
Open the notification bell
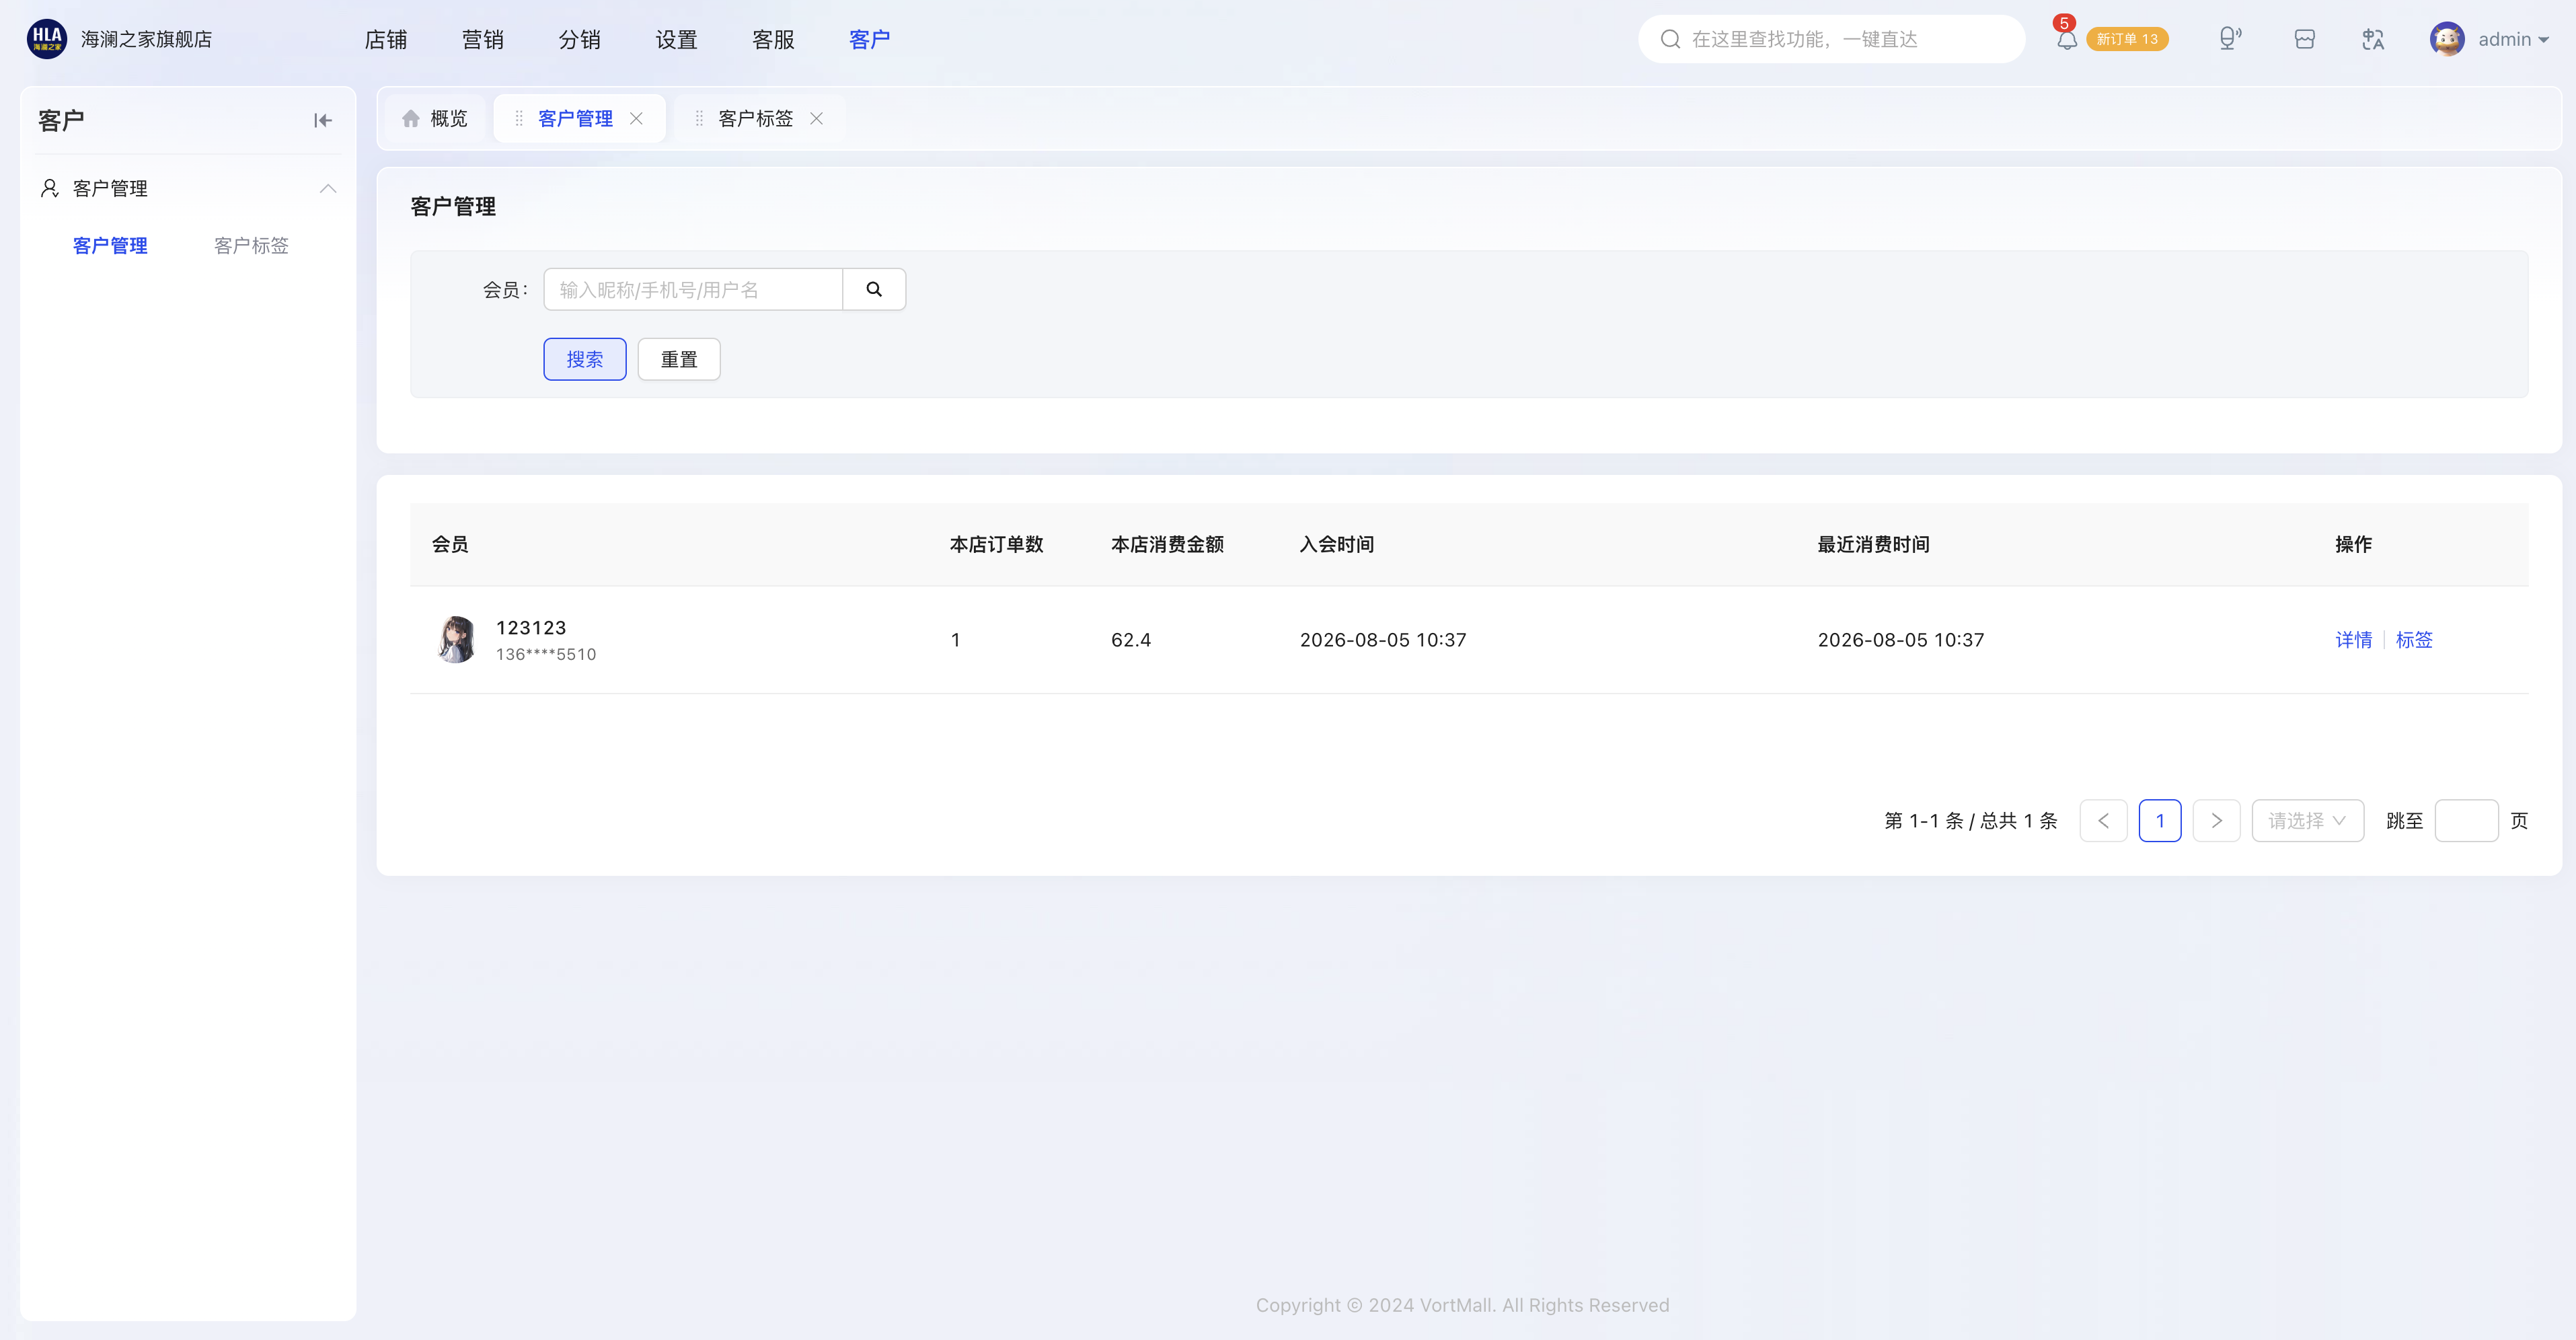(x=2066, y=40)
